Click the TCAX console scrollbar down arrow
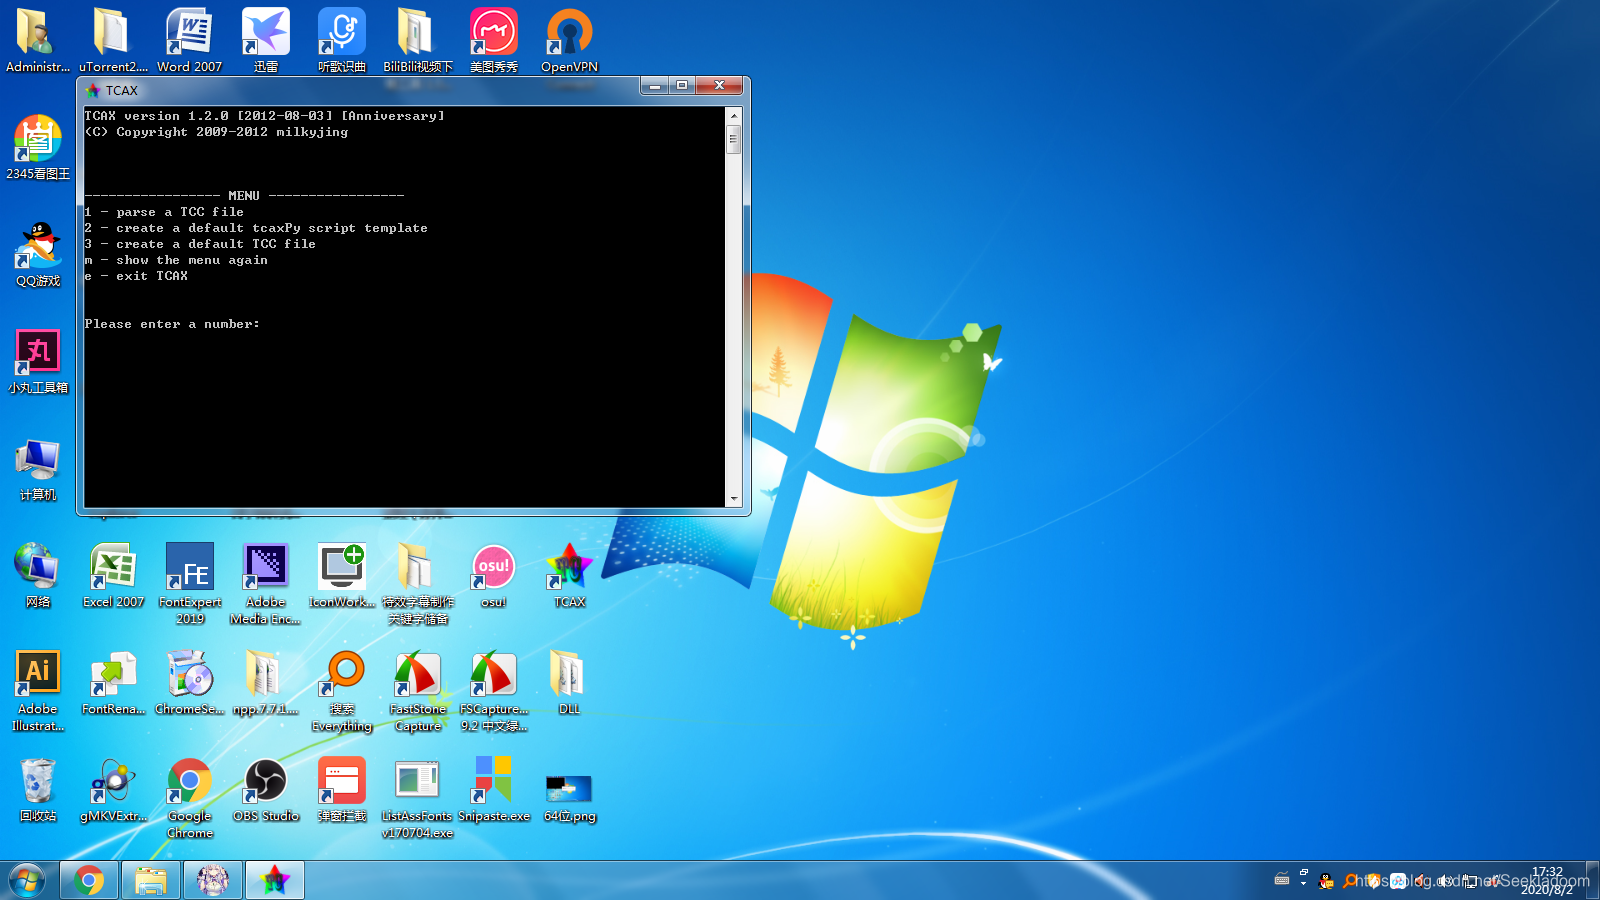Image resolution: width=1600 pixels, height=900 pixels. tap(734, 498)
